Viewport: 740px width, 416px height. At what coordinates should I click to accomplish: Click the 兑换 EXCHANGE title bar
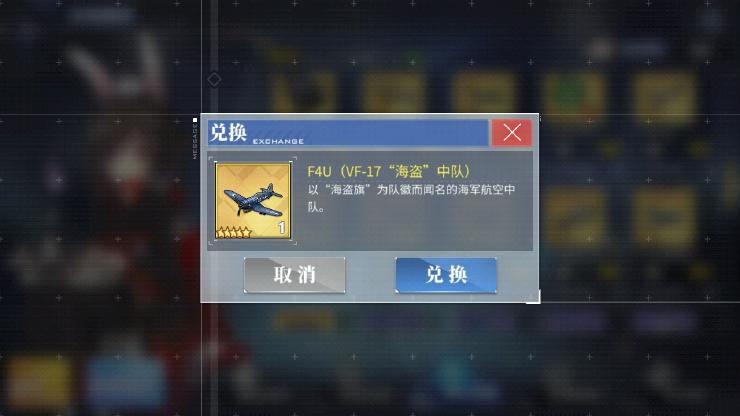coord(348,133)
